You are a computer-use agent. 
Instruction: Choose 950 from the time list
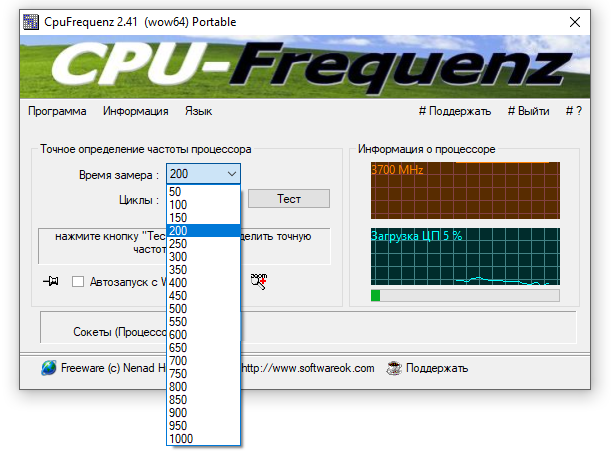[x=203, y=426]
